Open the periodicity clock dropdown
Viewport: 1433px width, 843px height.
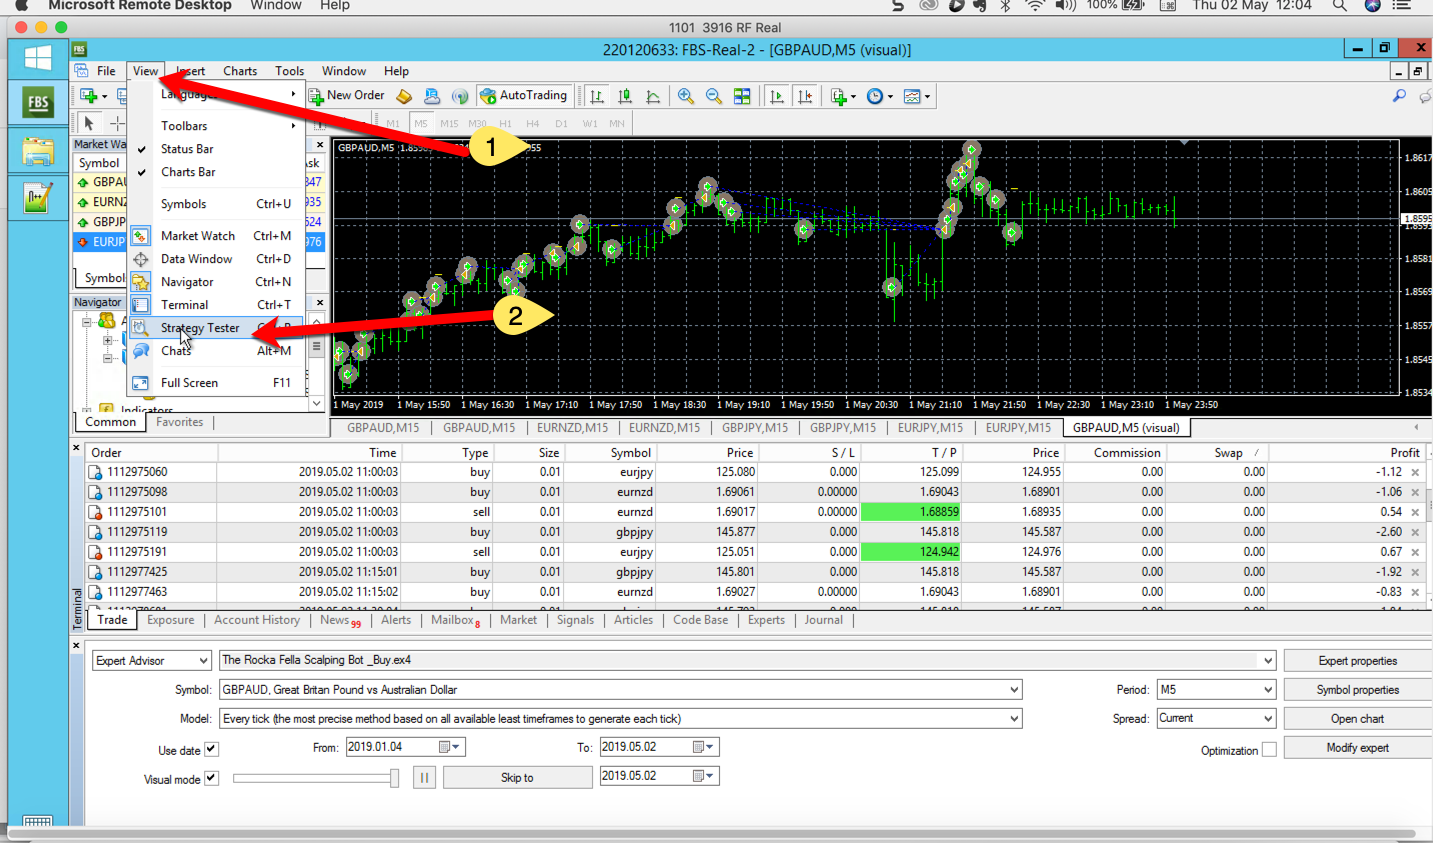pyautogui.click(x=880, y=96)
